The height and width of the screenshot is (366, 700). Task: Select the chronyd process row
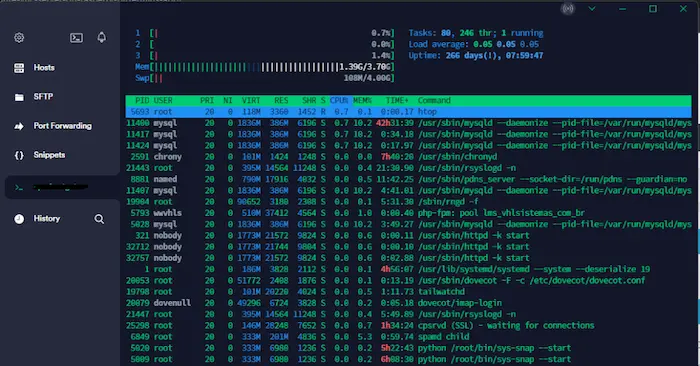pyautogui.click(x=408, y=157)
